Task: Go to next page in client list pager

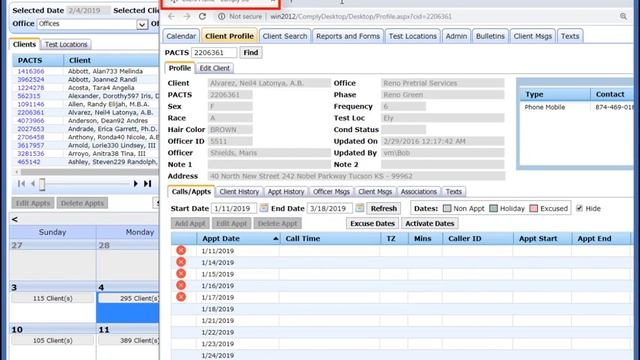Action: 136,184
